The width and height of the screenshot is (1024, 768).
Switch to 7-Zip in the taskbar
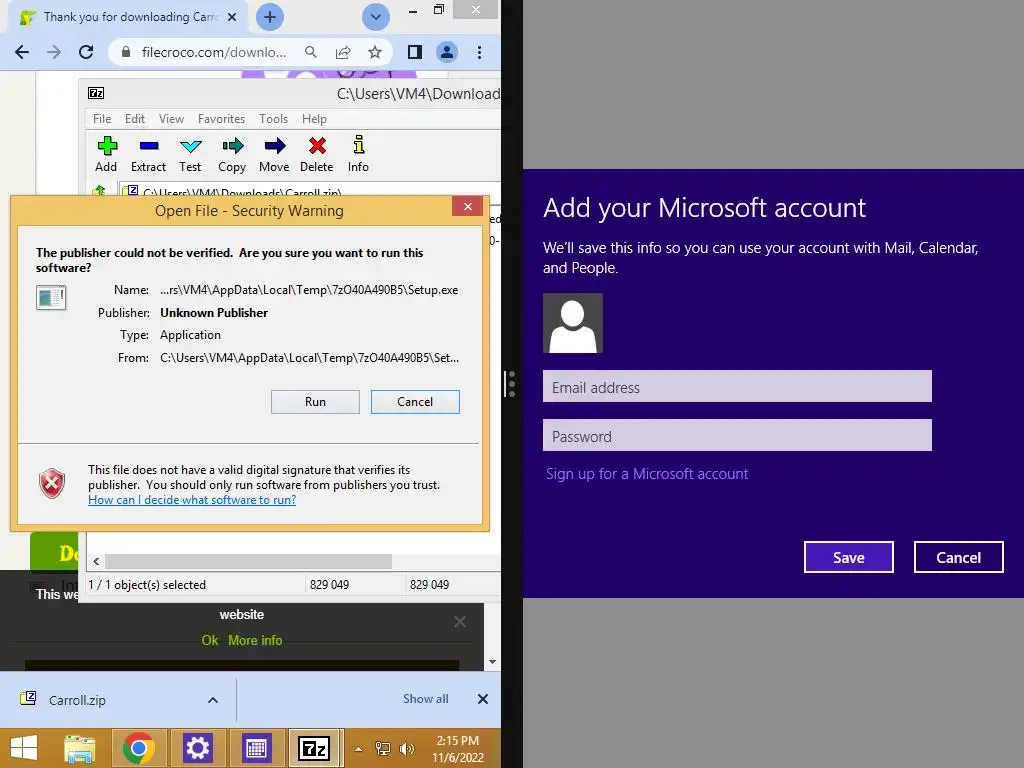pos(314,748)
